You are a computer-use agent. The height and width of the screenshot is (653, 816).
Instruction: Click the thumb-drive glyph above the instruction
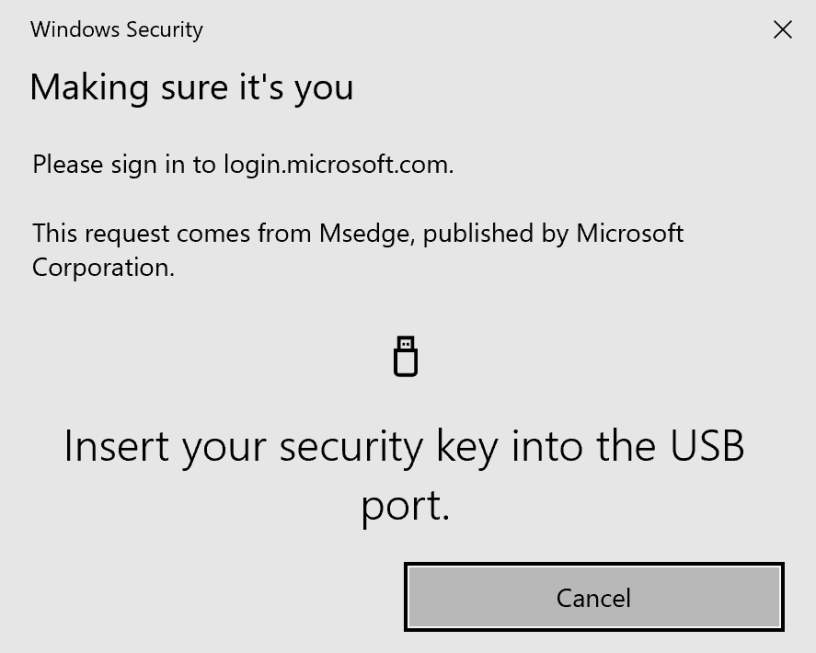405,356
